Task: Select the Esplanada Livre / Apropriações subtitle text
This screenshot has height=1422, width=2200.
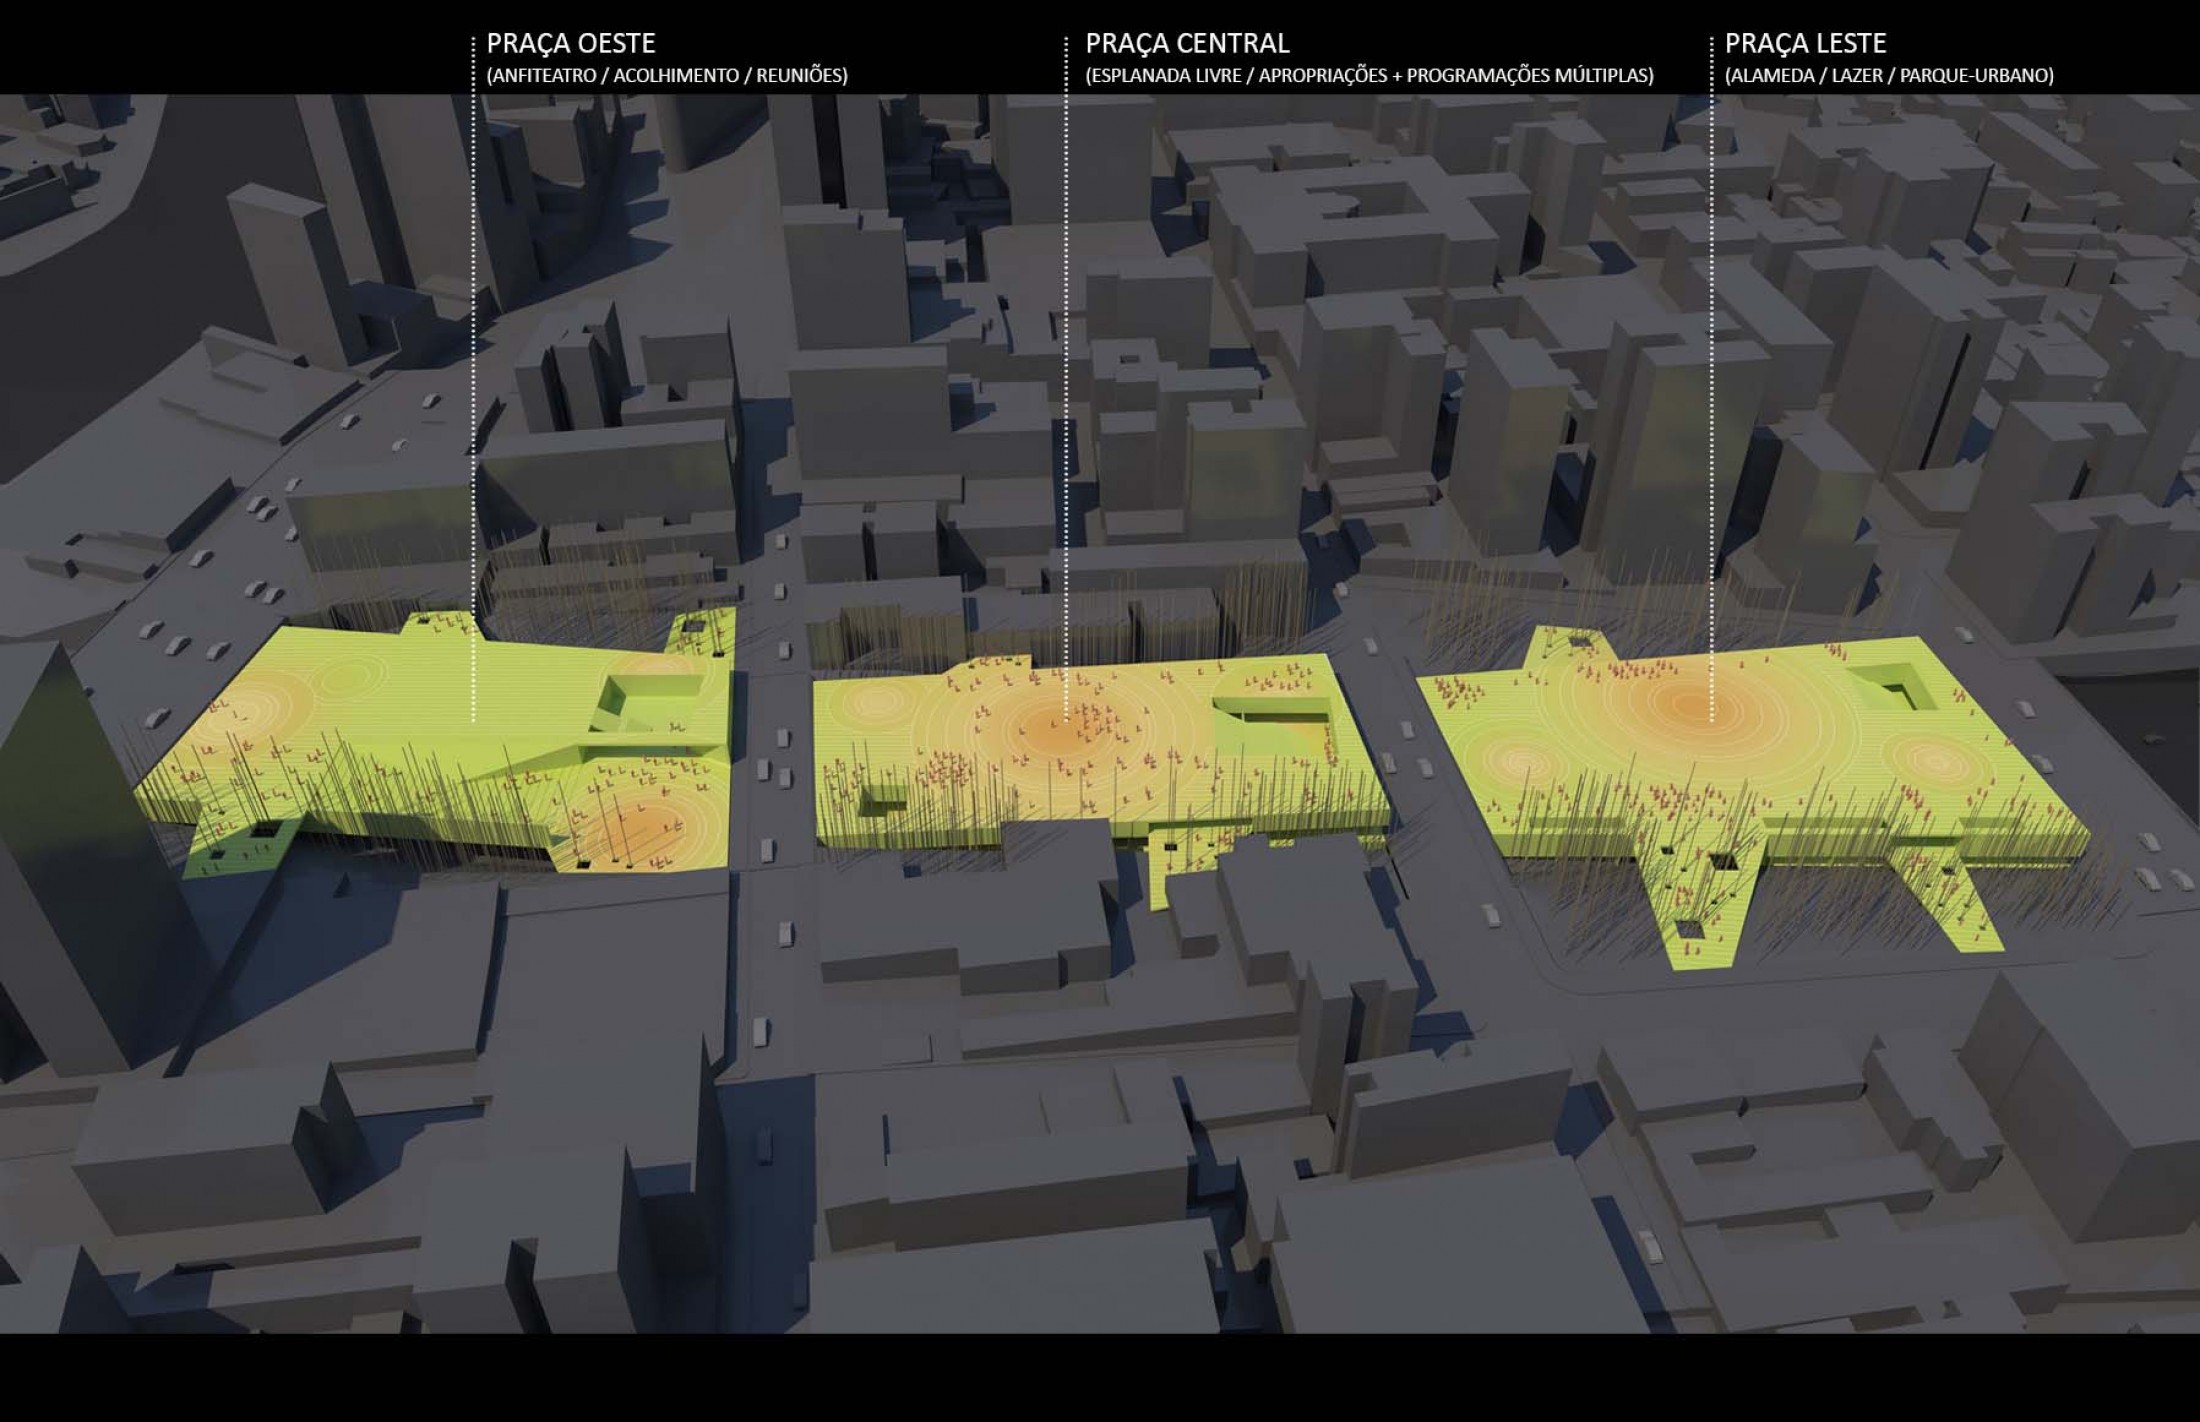Action: point(1368,76)
